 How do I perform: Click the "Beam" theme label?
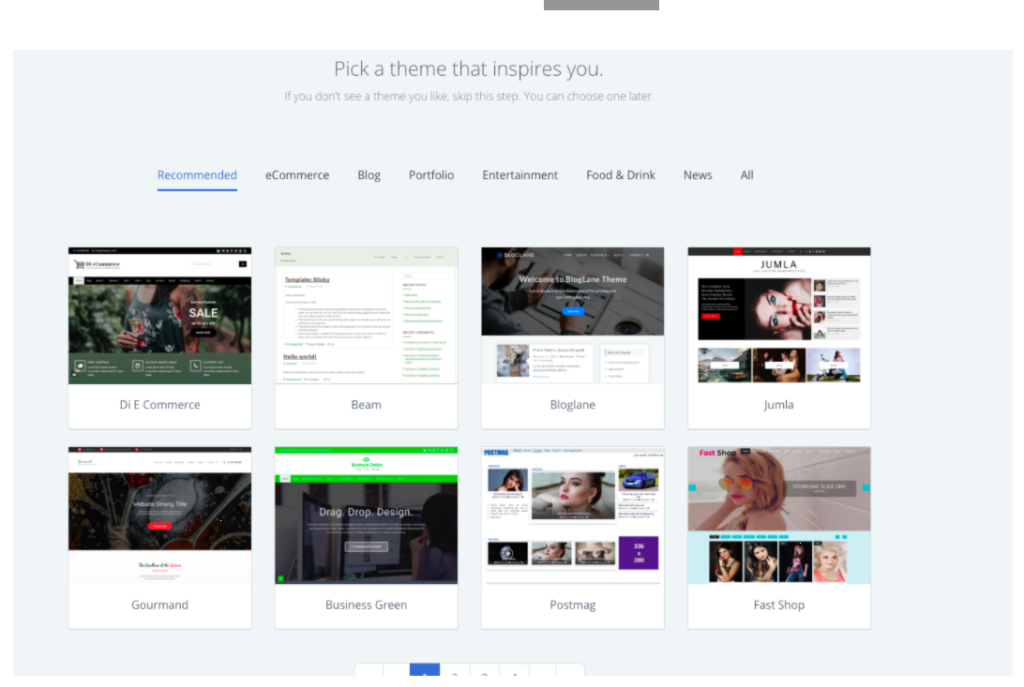(366, 405)
